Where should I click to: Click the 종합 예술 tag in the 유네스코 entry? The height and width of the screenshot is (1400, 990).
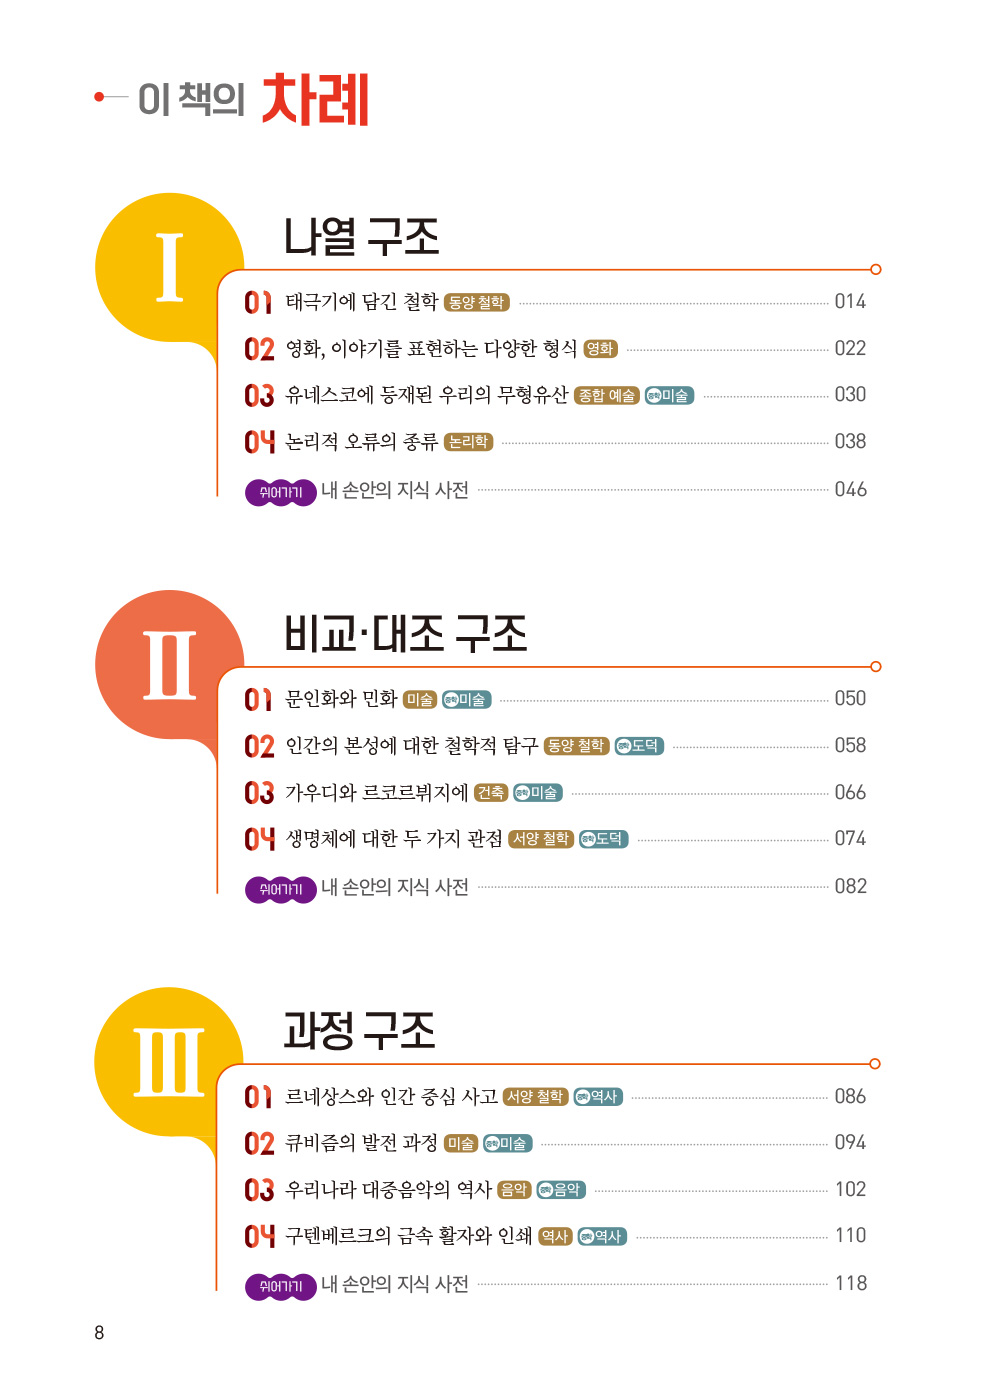[x=607, y=396]
